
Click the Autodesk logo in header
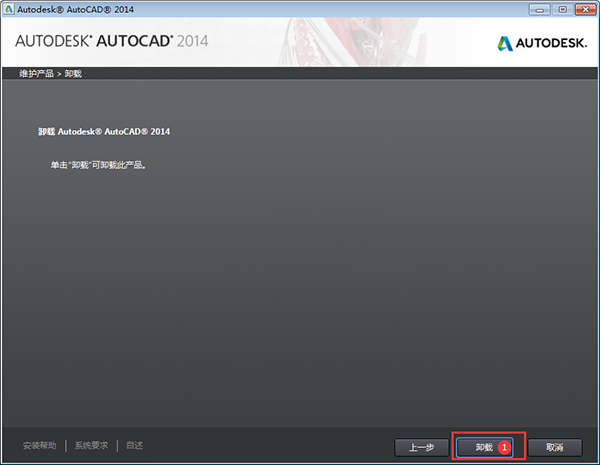542,43
